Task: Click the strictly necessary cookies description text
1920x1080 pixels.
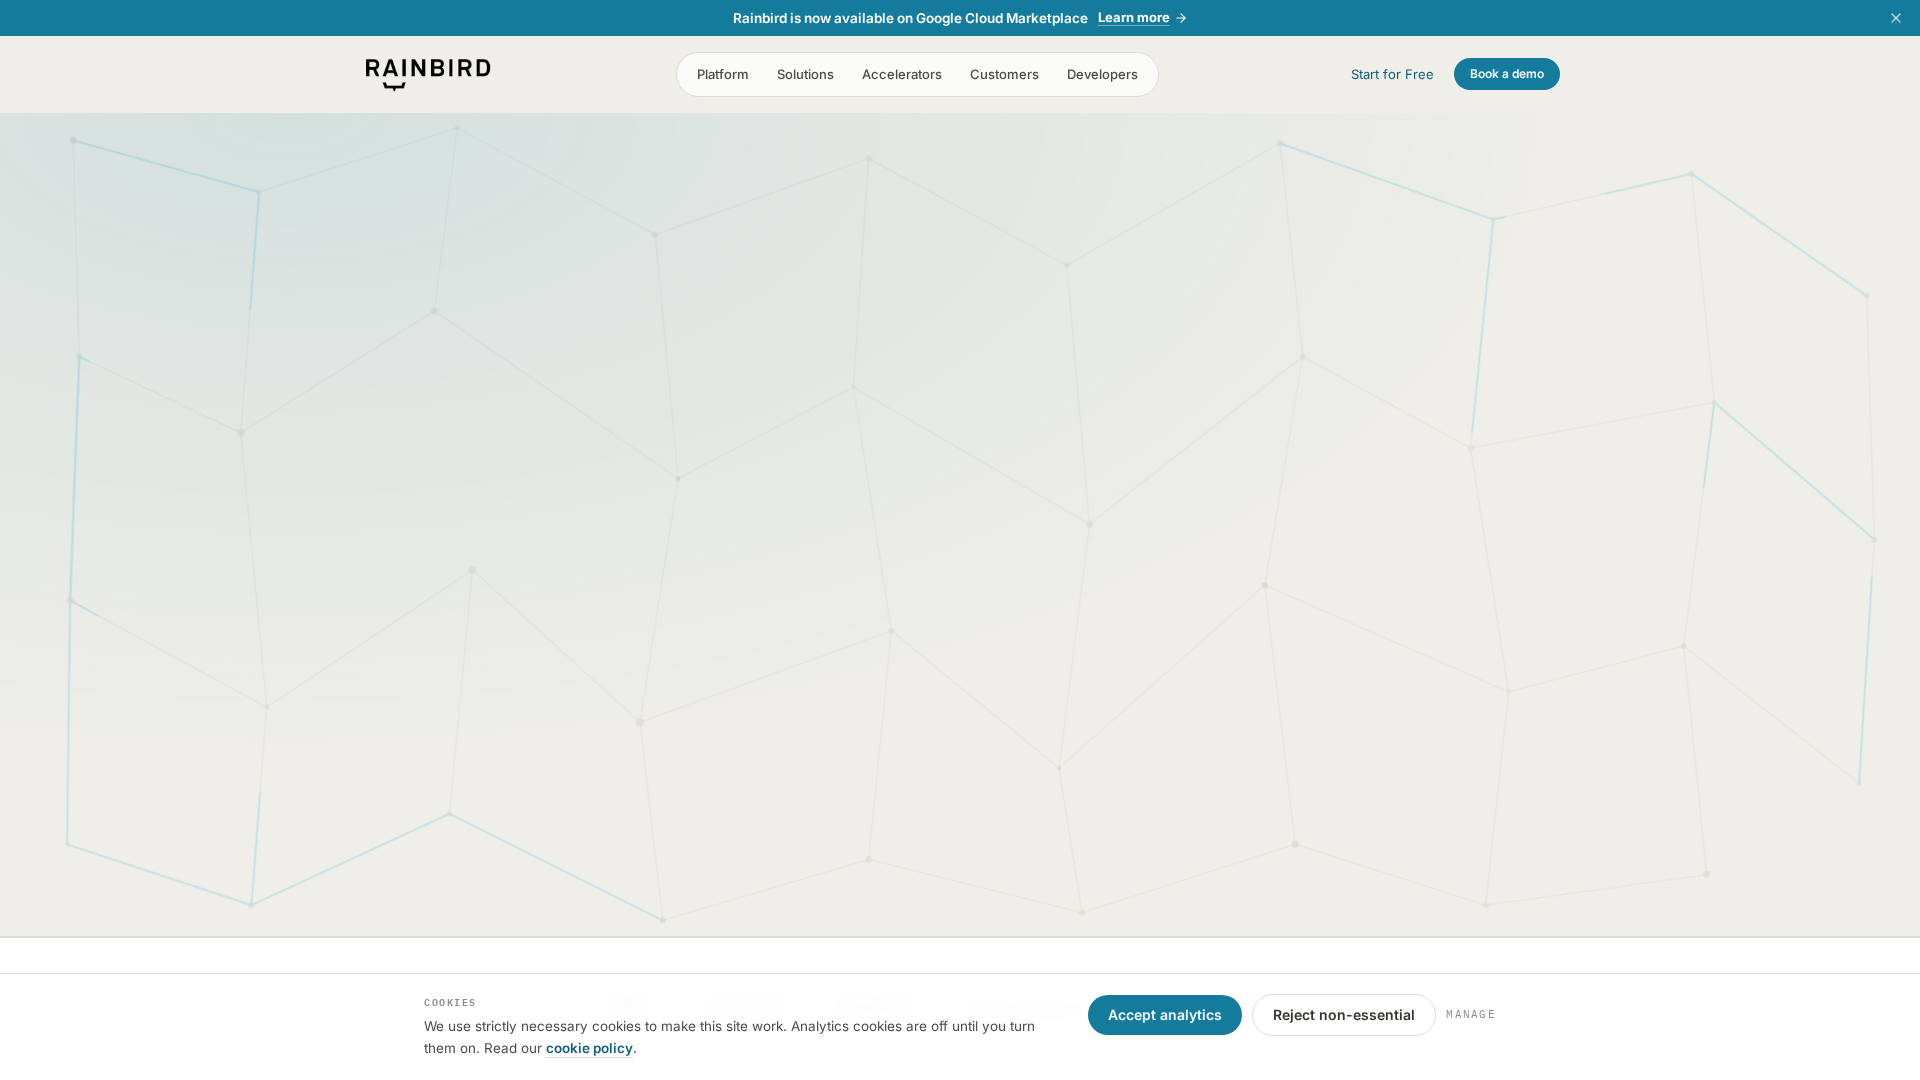Action: click(729, 1037)
